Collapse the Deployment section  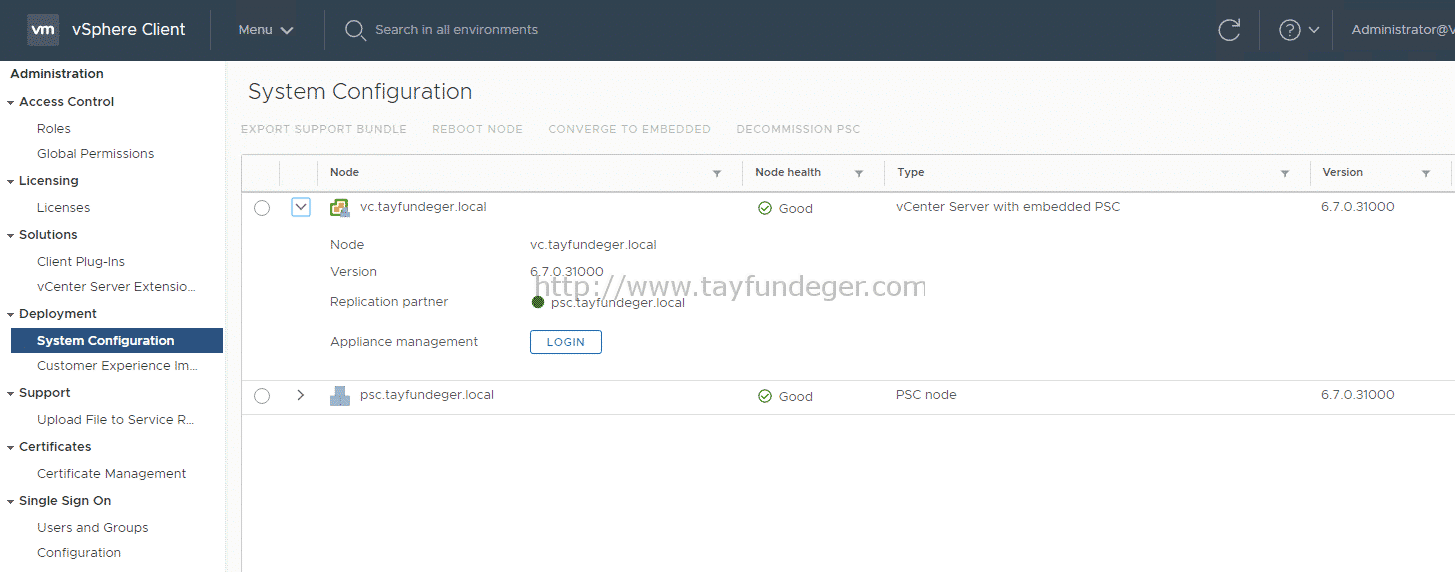click(x=10, y=314)
